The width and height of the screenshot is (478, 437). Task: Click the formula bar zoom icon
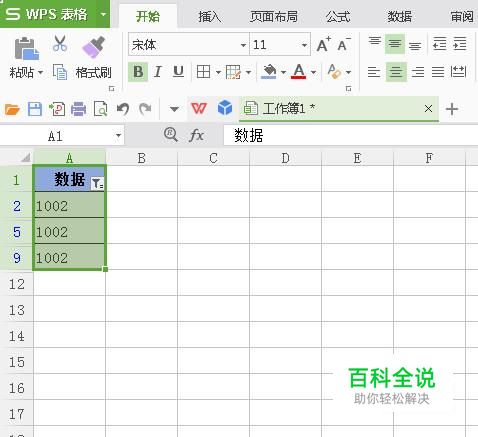pyautogui.click(x=171, y=135)
